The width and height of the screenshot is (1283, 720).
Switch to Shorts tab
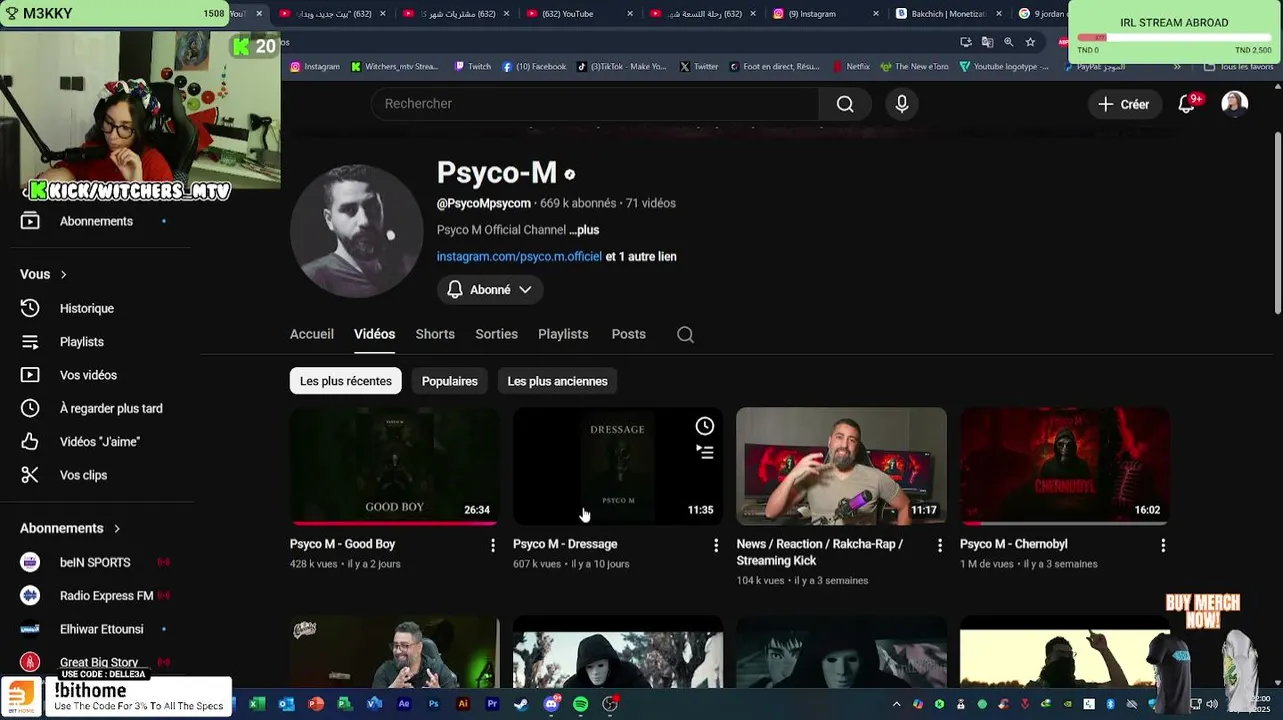[435, 334]
